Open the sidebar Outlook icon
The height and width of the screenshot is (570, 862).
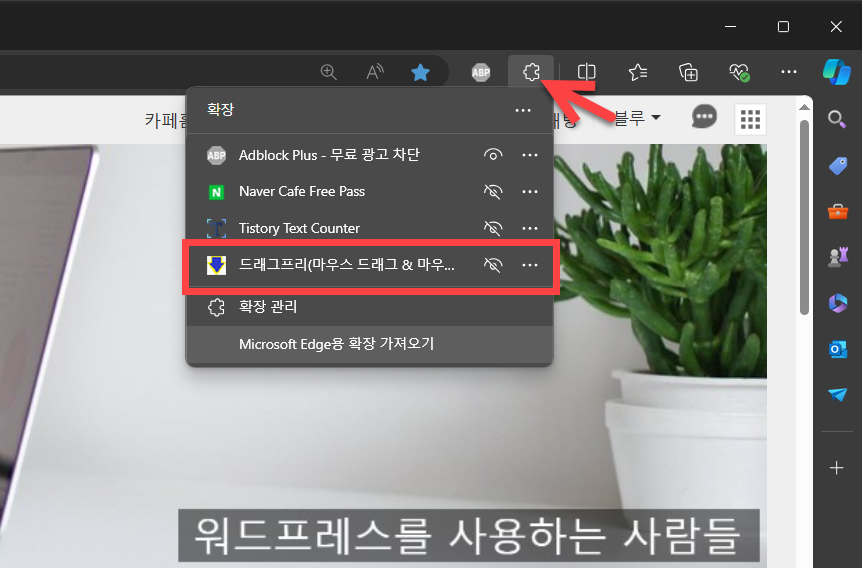[838, 349]
